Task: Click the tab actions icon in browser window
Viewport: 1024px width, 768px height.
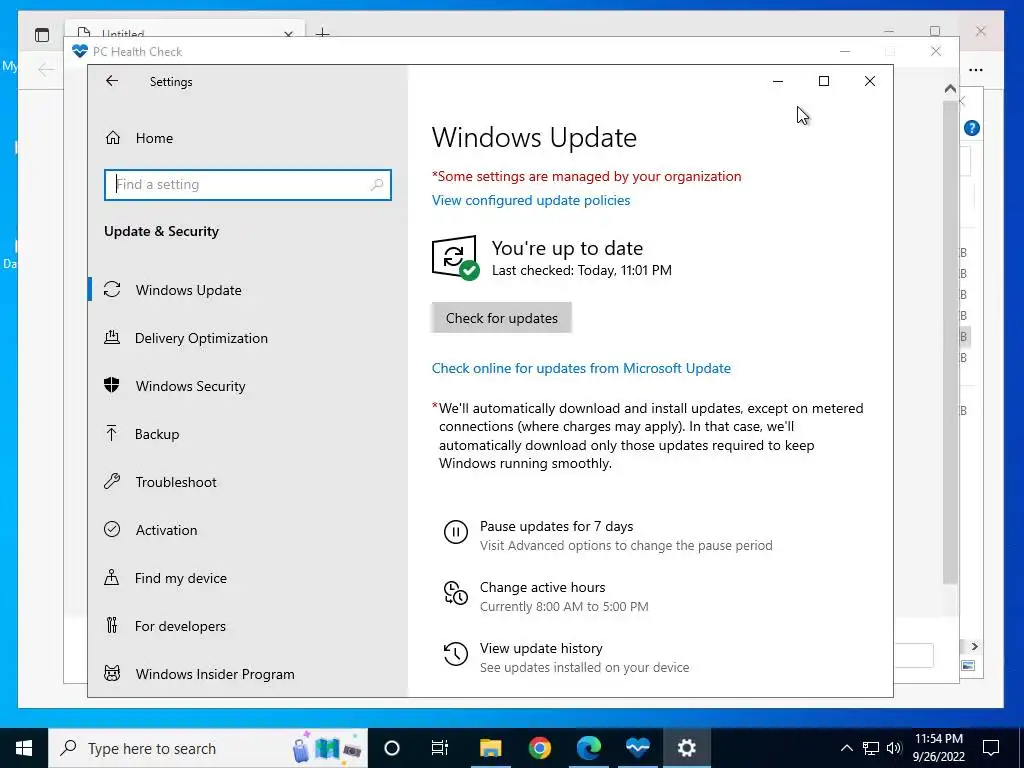Action: pyautogui.click(x=42, y=35)
